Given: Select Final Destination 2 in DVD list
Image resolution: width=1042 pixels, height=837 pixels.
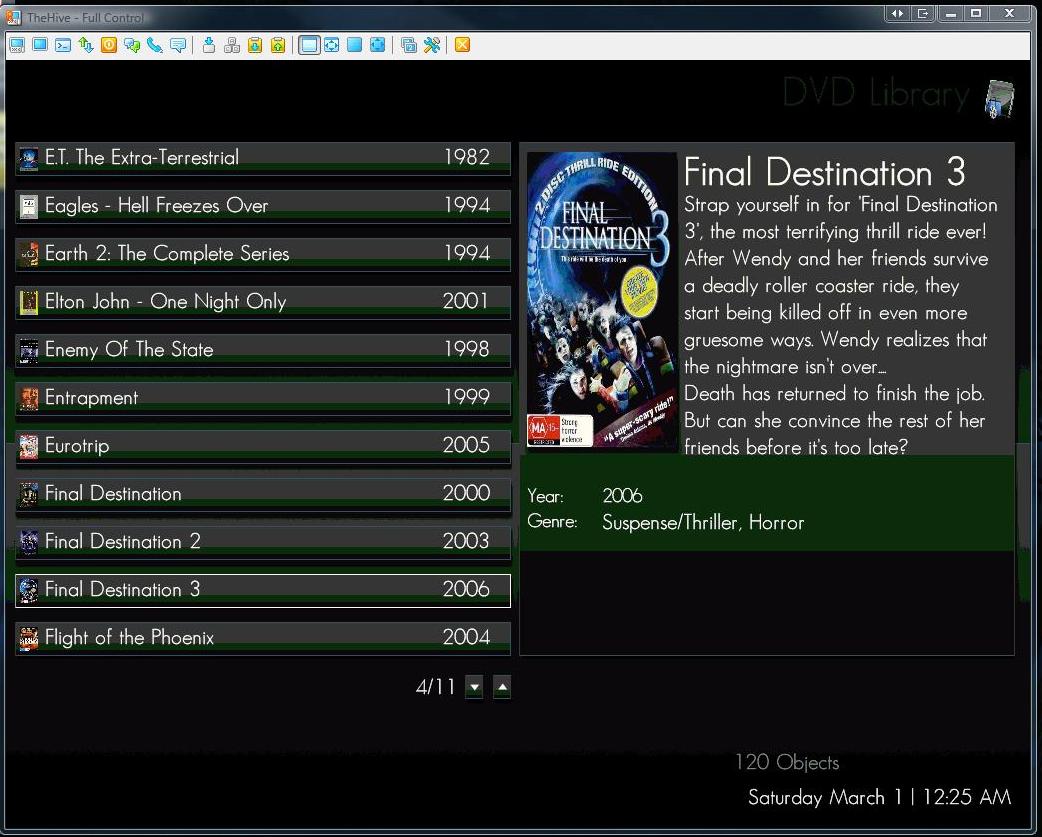Looking at the screenshot, I should tap(263, 542).
